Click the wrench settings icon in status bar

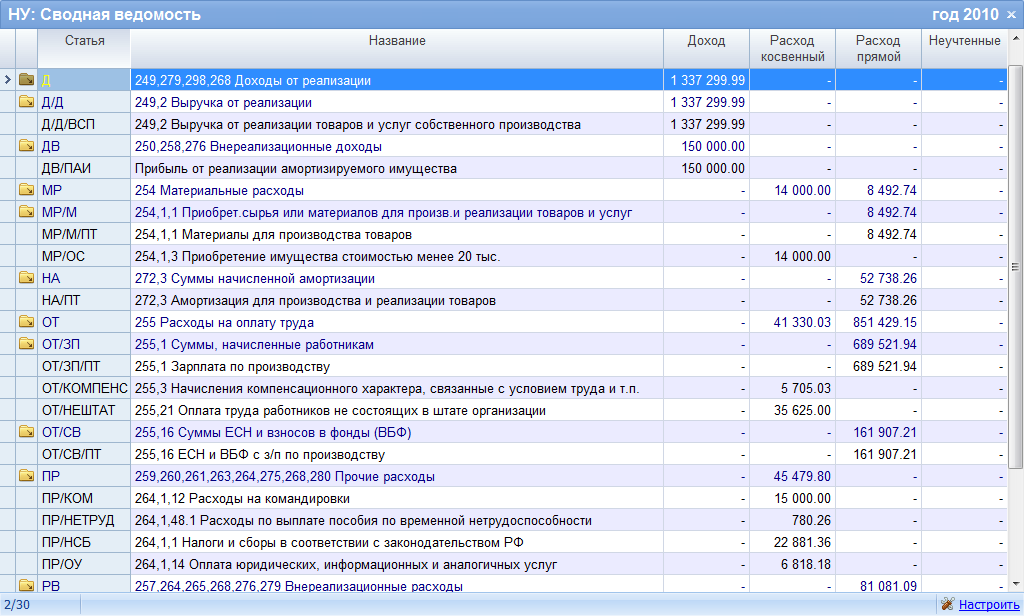pyautogui.click(x=947, y=604)
